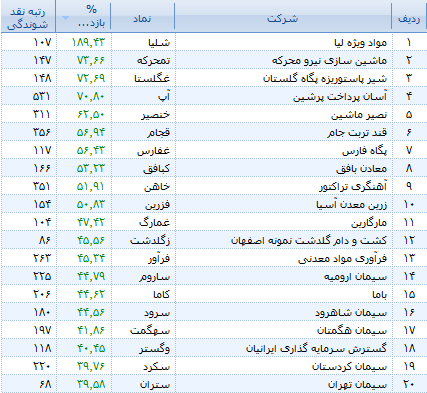
Task: Select the company سیمان هگمتان
Action: 352,331
